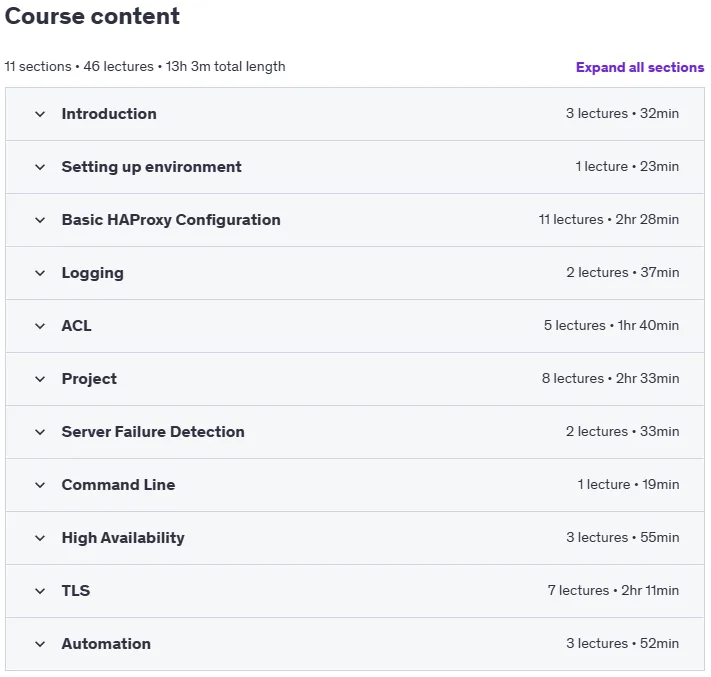Toggle Server Failure Detection chevron
This screenshot has width=711, height=677.
(40, 432)
